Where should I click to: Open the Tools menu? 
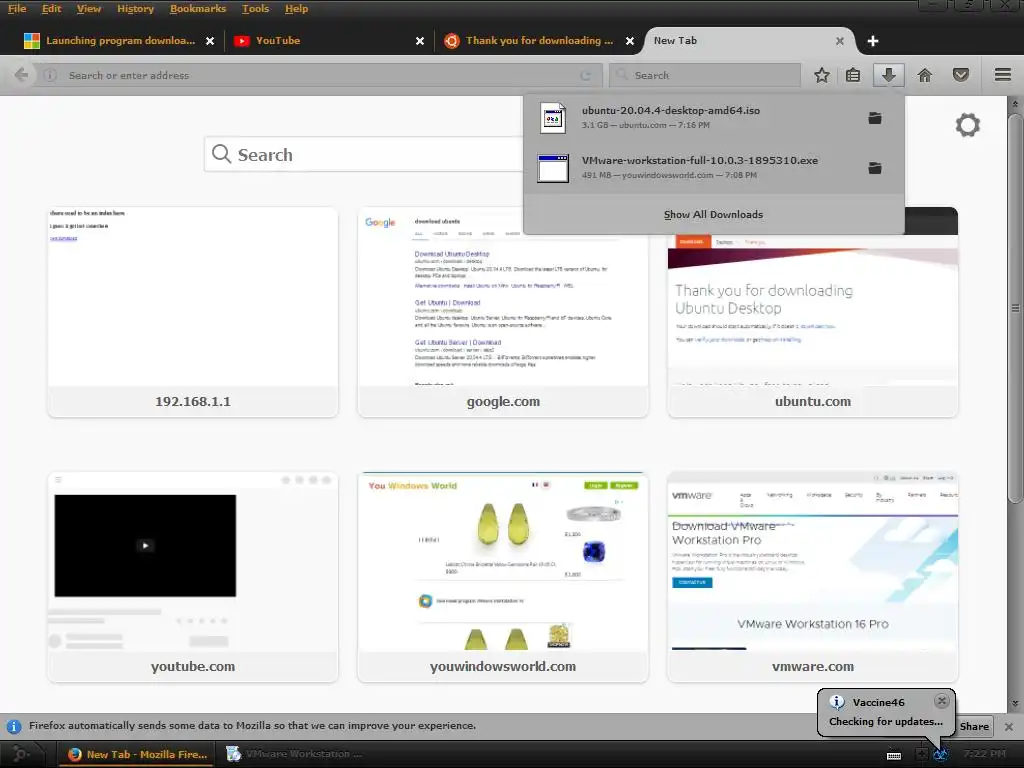pos(255,8)
